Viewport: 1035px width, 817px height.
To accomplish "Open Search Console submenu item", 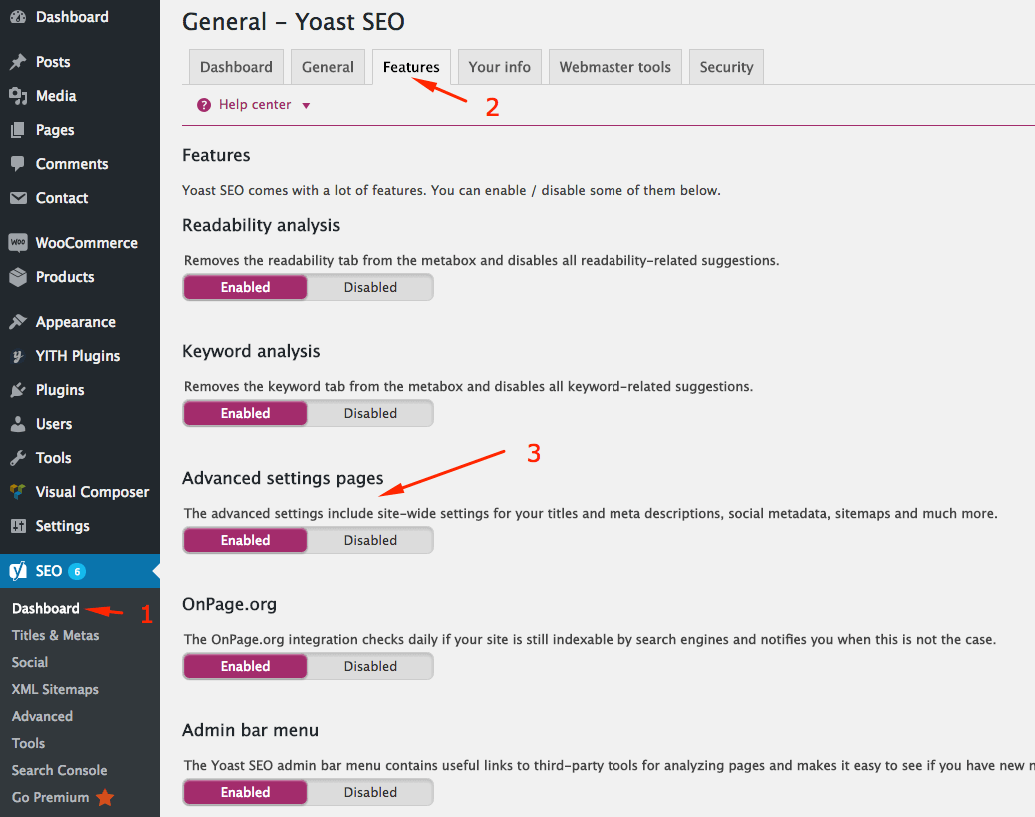I will (59, 771).
